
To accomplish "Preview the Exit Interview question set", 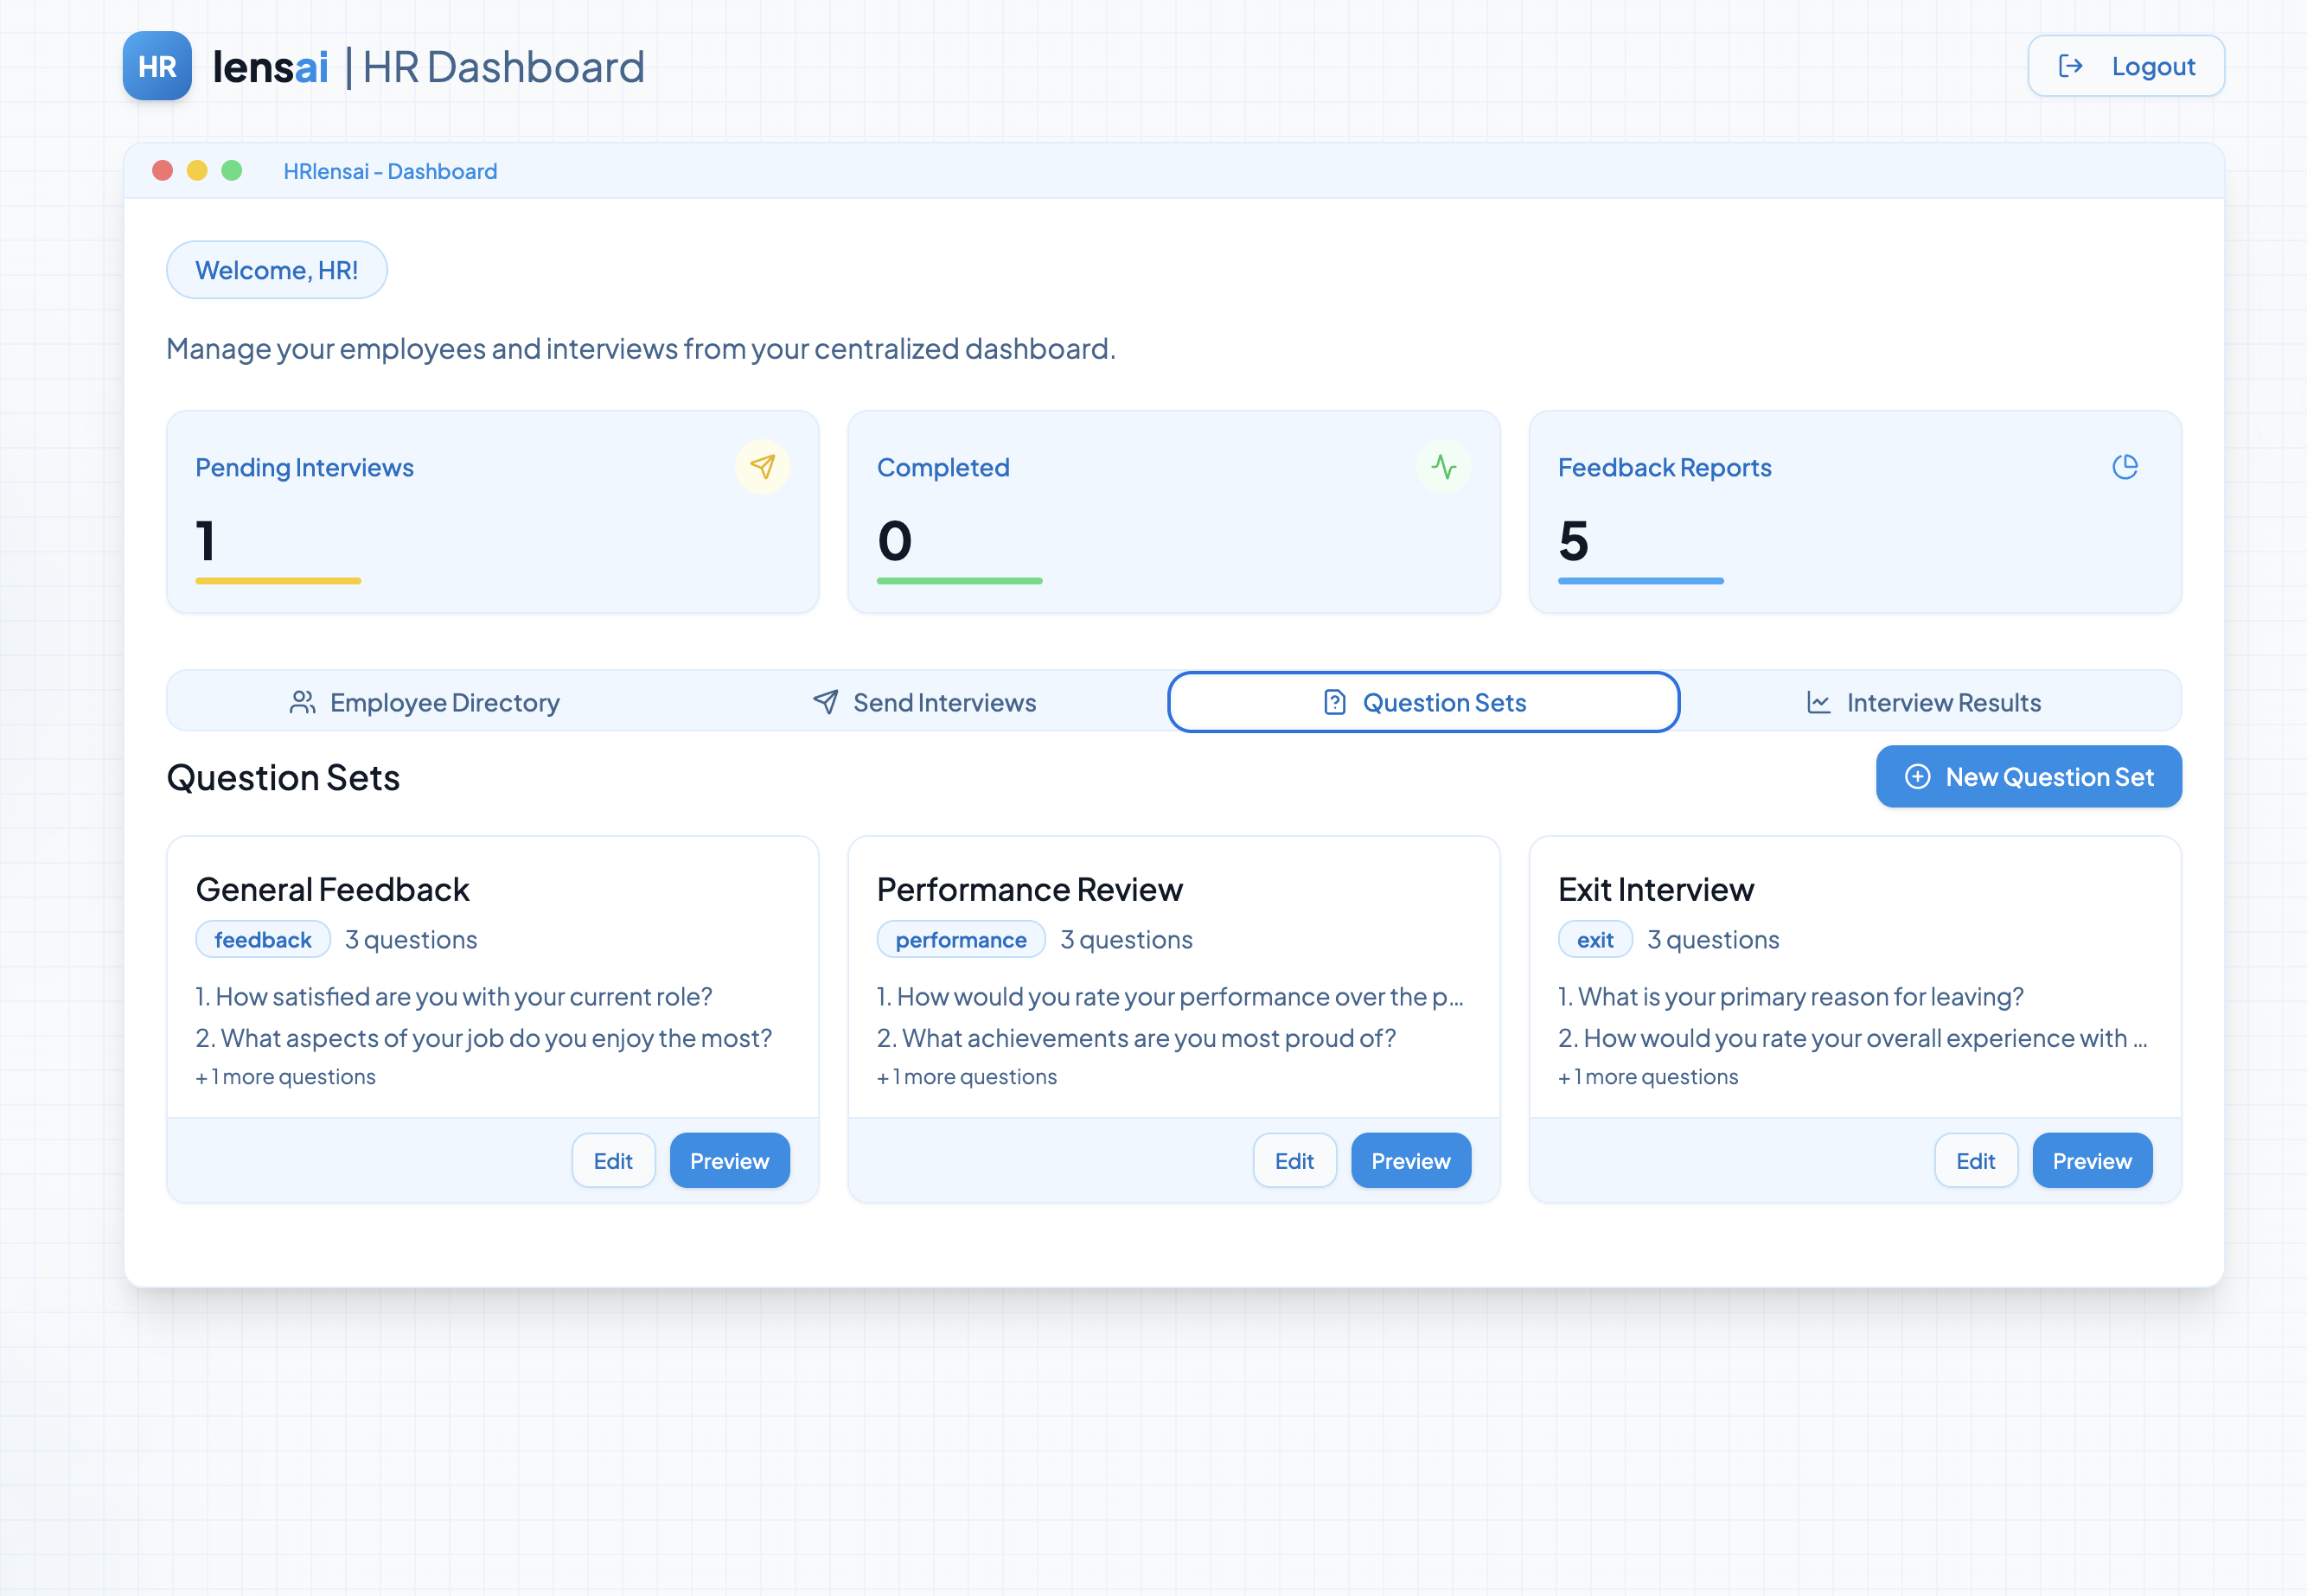I will tap(2092, 1161).
